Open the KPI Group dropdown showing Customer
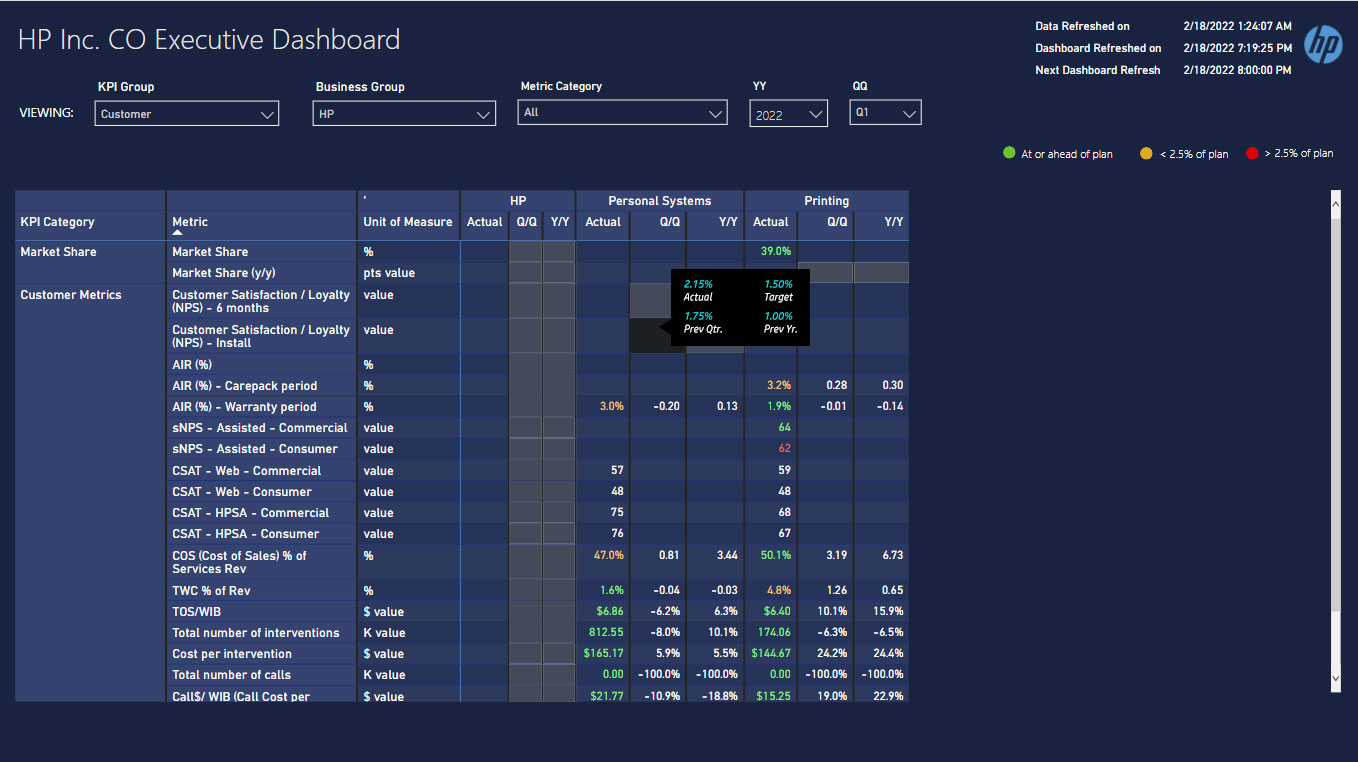Screen dimensions: 1358x762 tap(187, 114)
